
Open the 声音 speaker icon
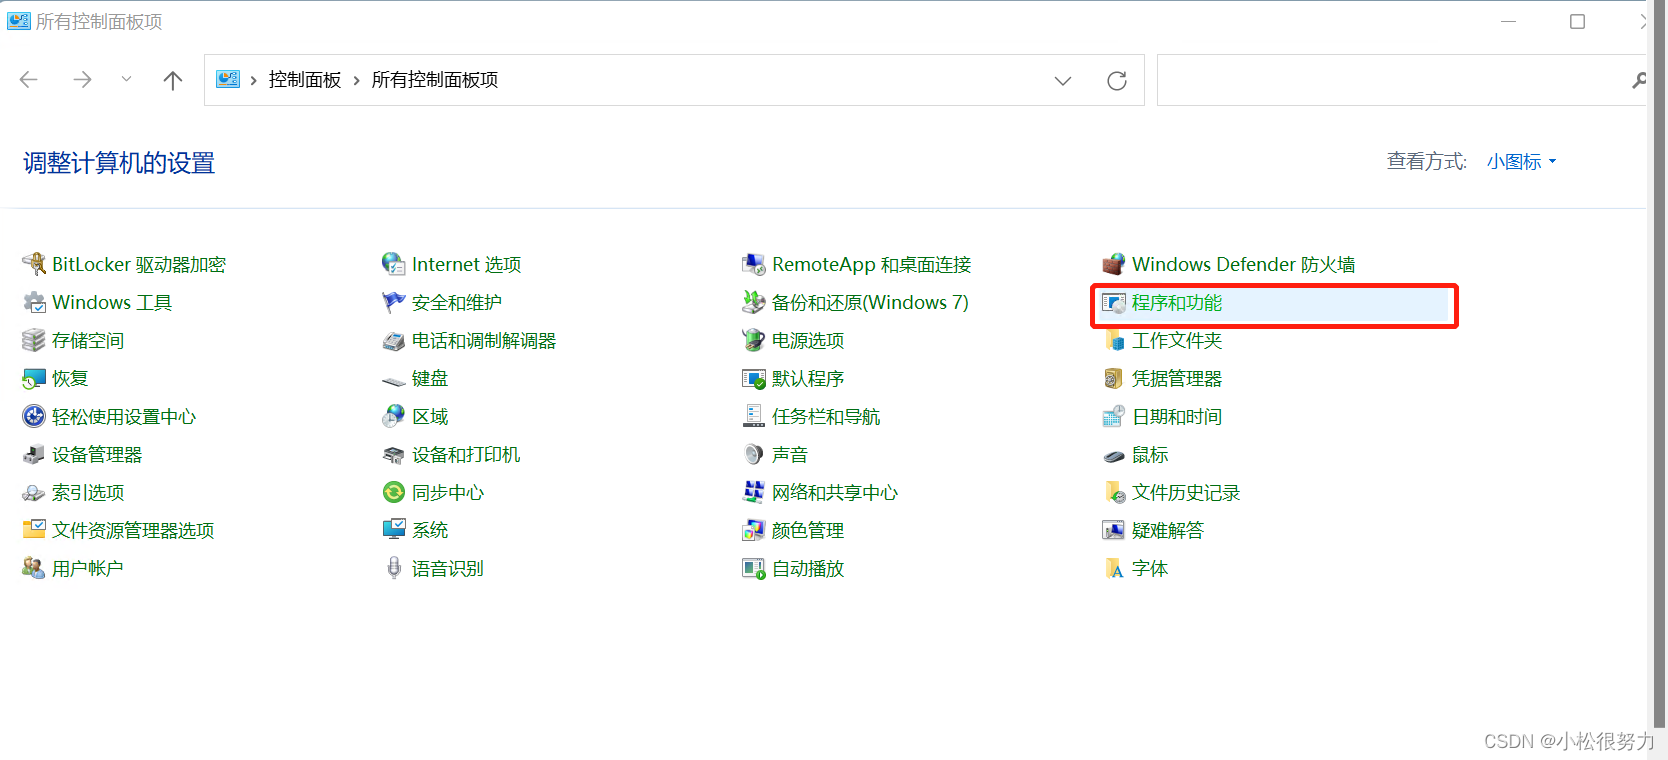point(754,454)
